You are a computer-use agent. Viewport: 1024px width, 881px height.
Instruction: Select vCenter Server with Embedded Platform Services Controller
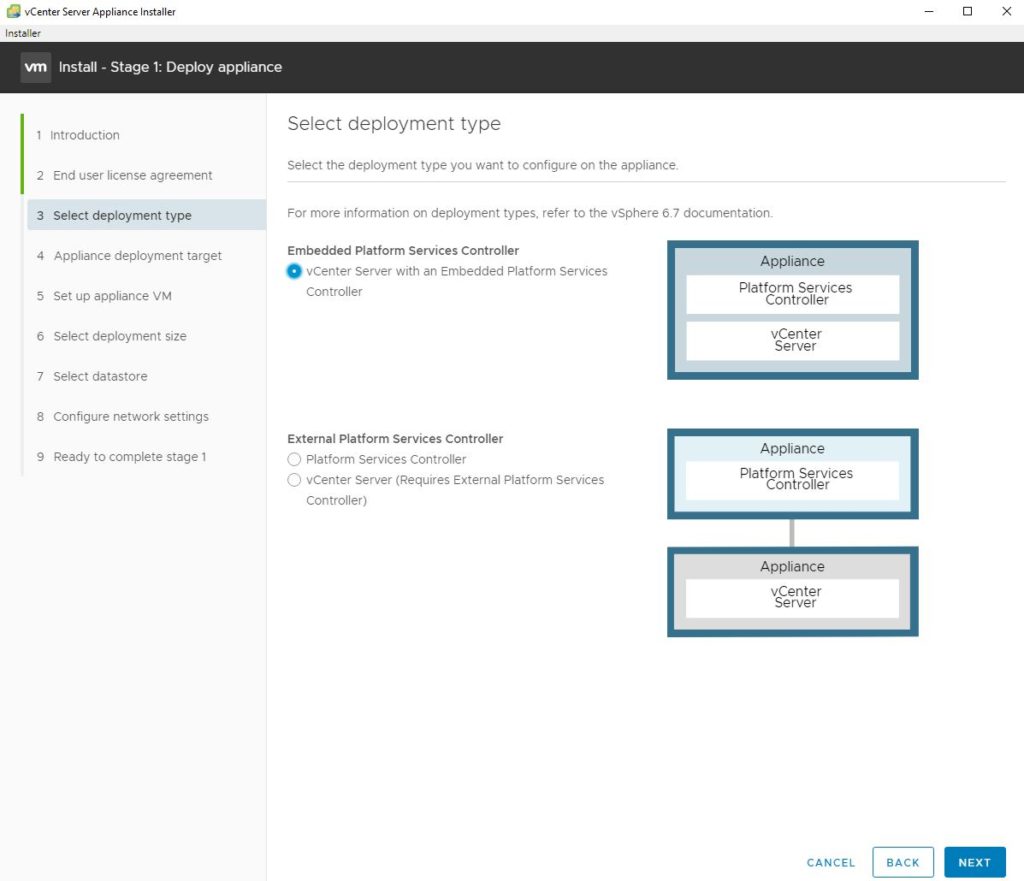tap(294, 271)
